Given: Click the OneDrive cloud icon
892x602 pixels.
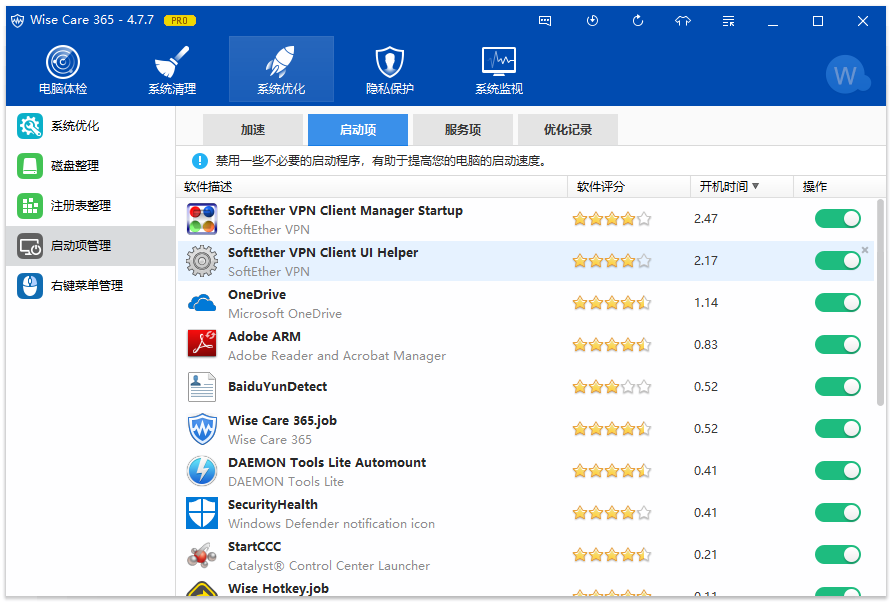Looking at the screenshot, I should coord(202,303).
